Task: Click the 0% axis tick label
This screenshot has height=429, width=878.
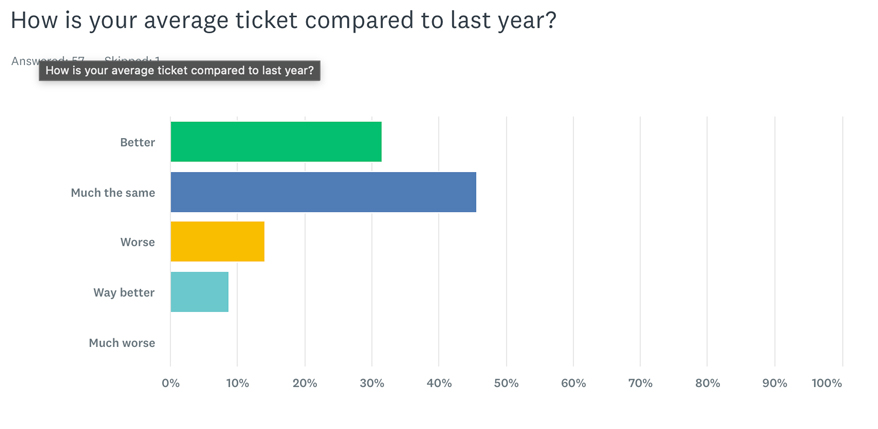Action: (171, 383)
